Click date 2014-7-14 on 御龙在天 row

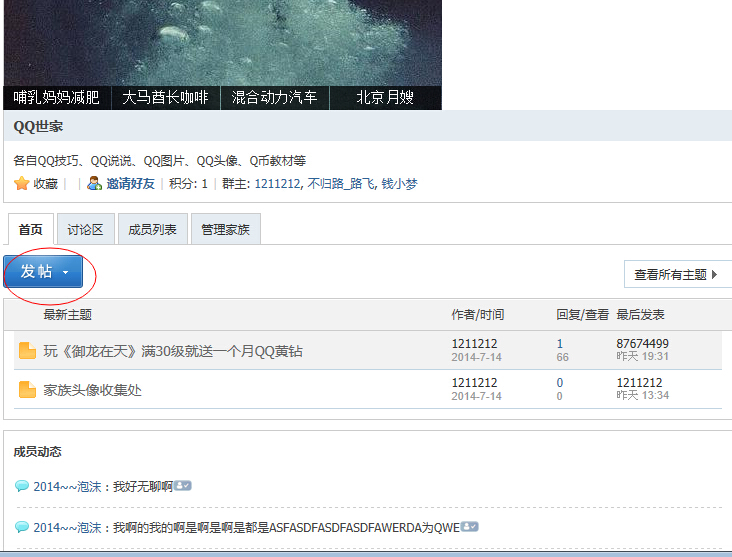pyautogui.click(x=476, y=357)
